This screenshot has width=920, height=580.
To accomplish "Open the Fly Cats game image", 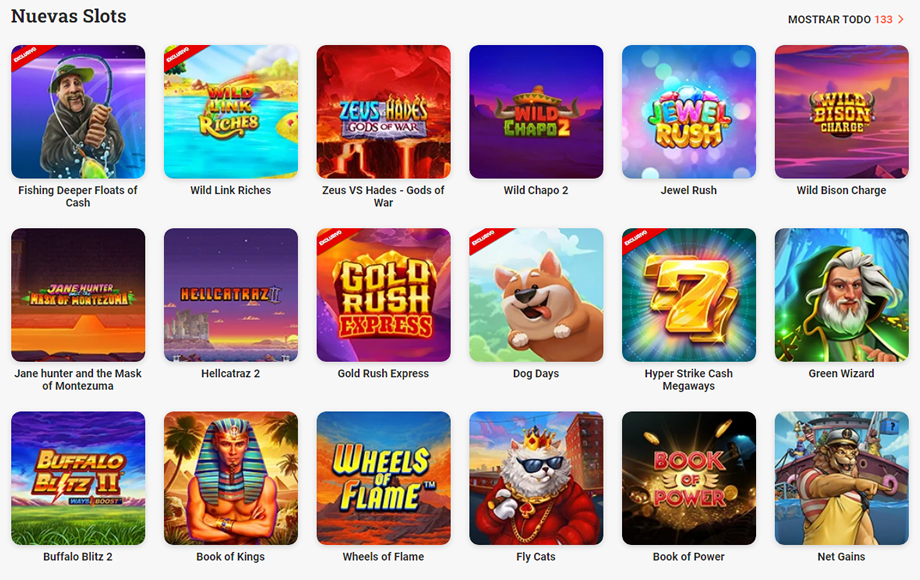I will [x=536, y=478].
